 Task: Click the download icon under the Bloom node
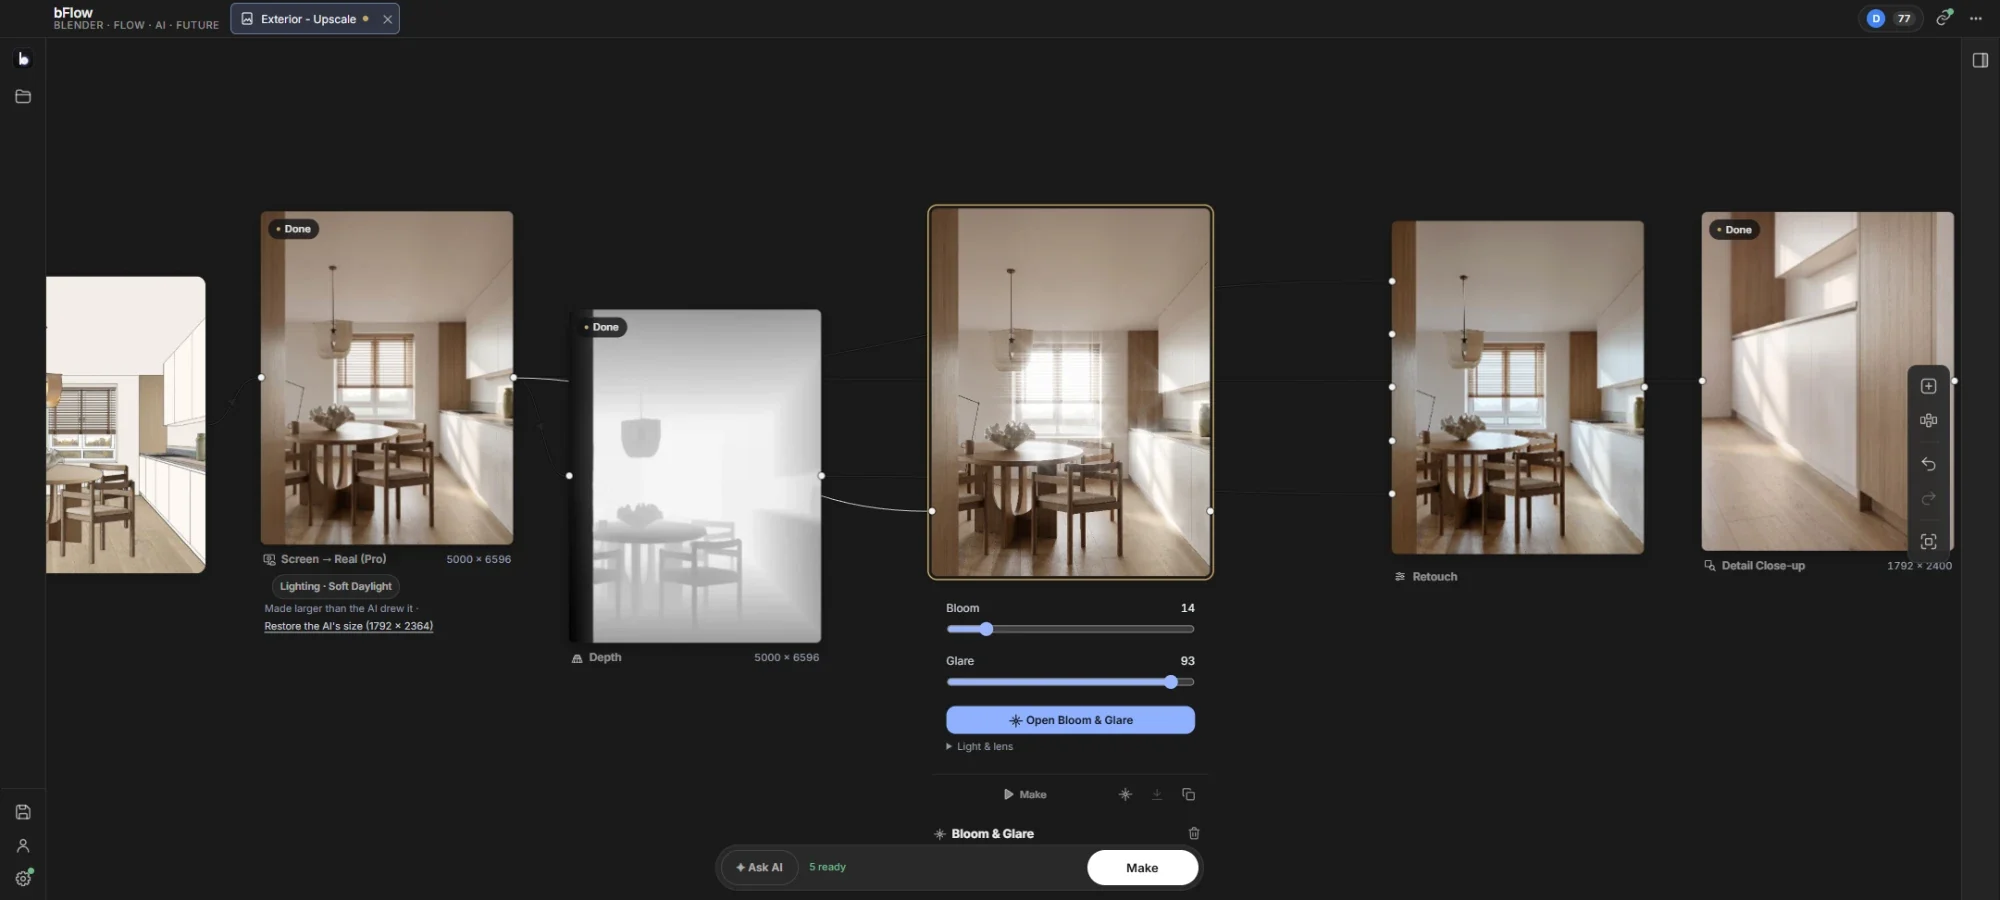coord(1157,794)
